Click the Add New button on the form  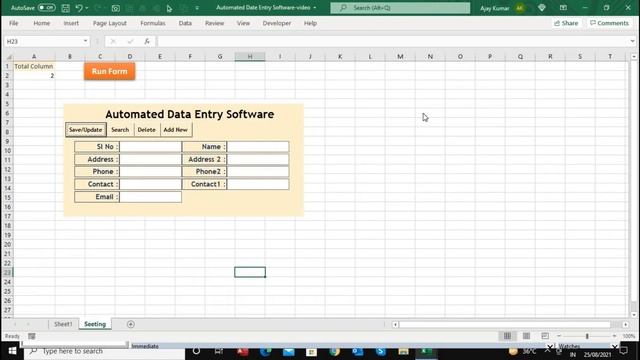point(176,130)
